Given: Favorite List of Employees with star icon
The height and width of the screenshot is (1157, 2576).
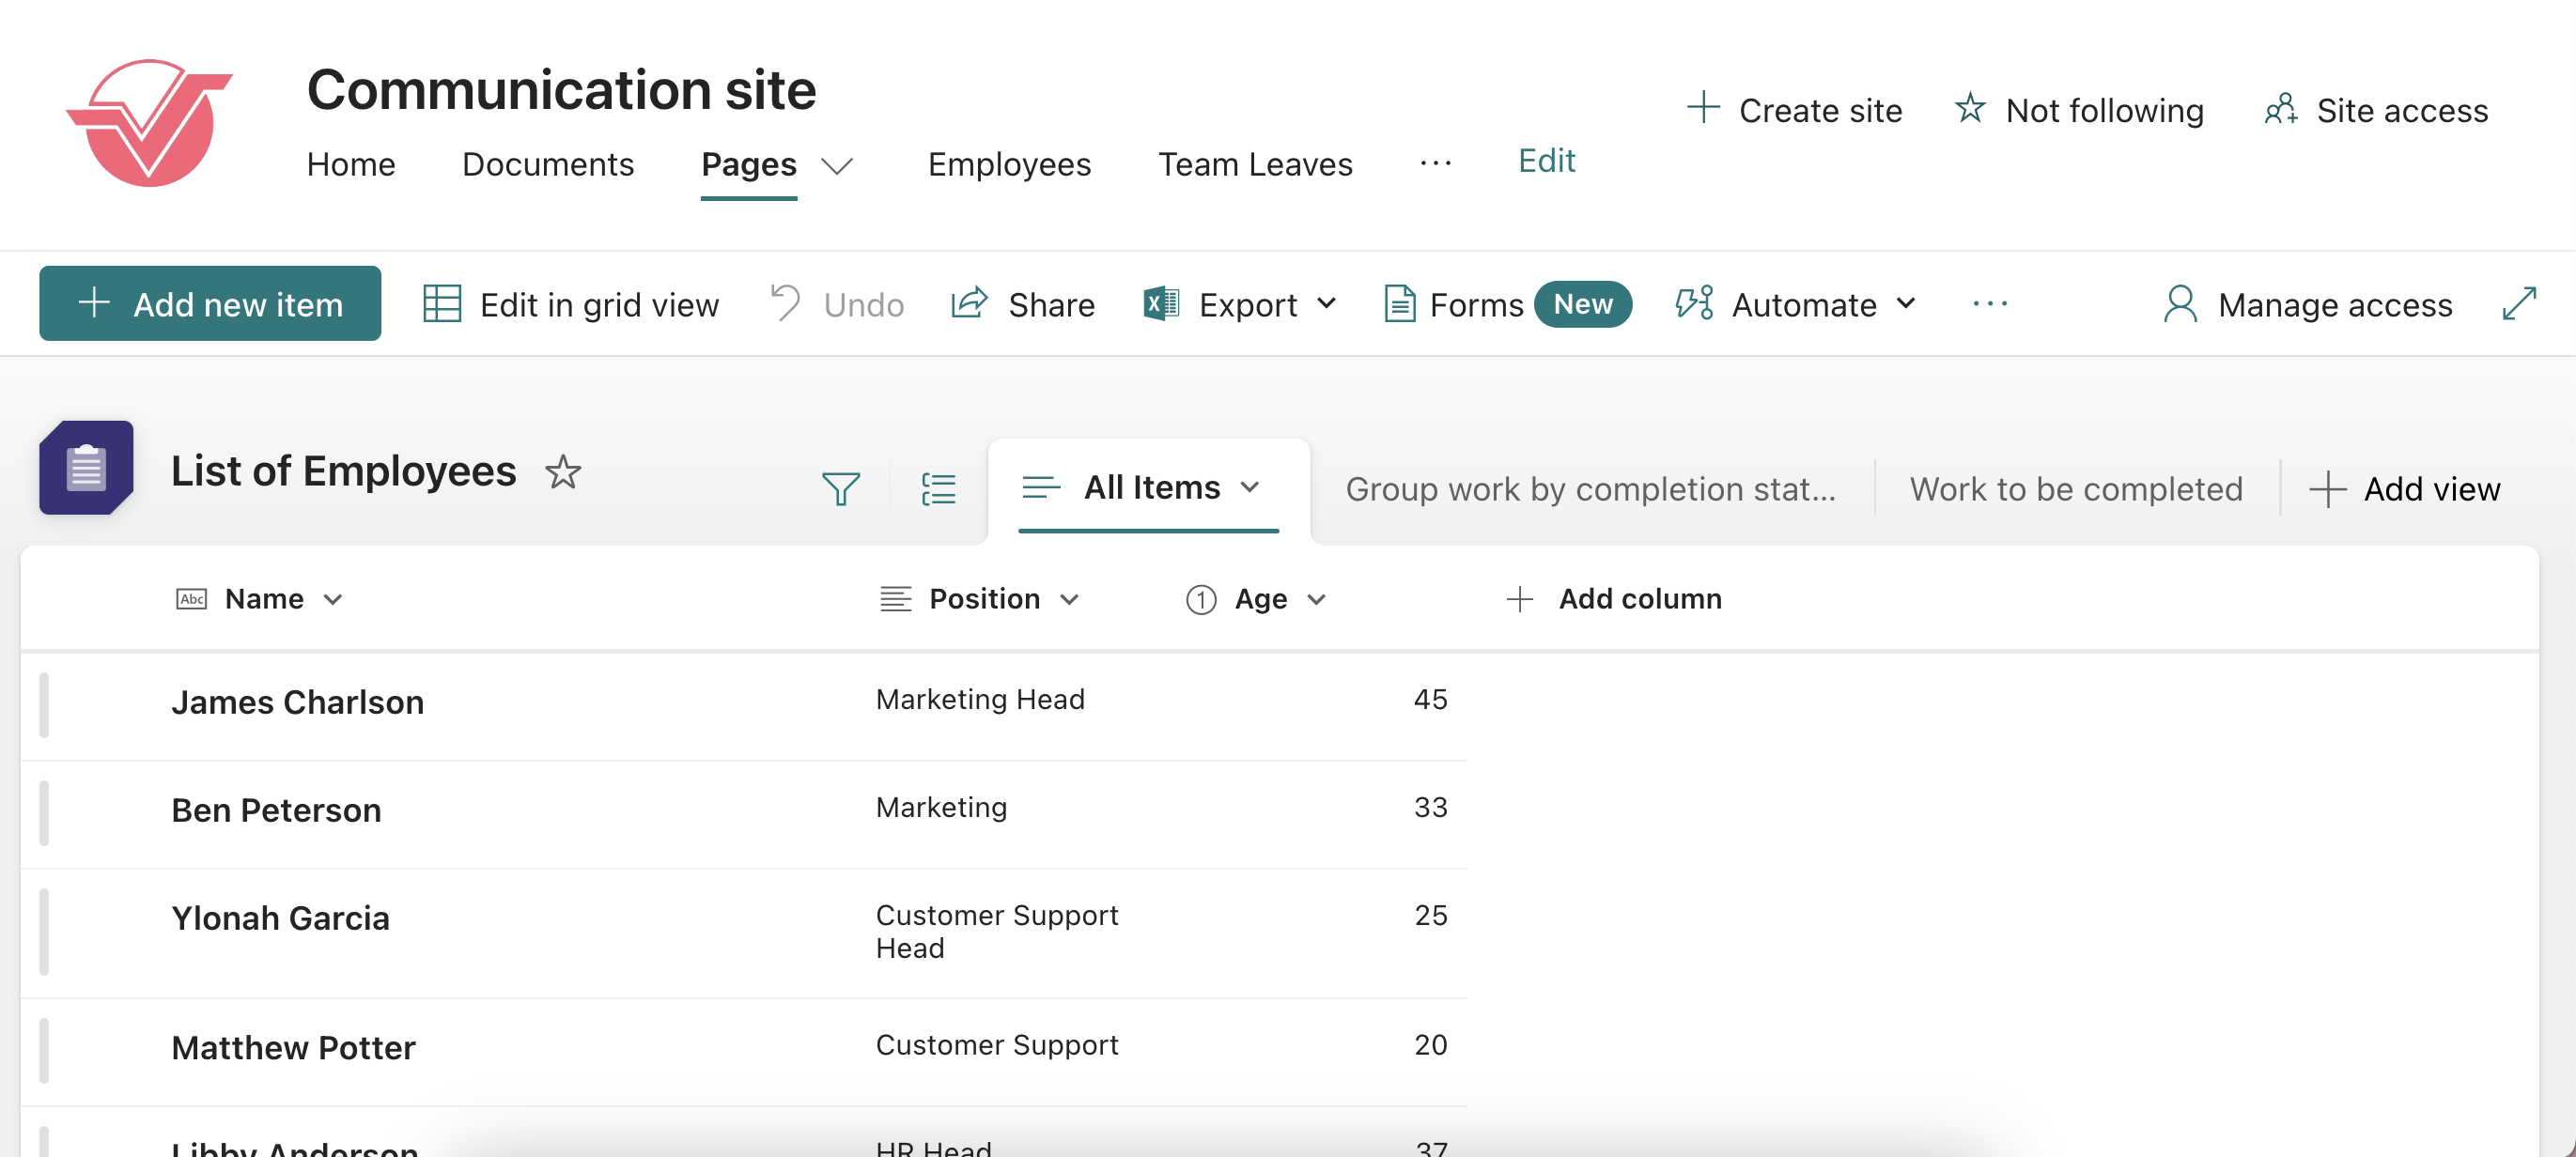Looking at the screenshot, I should [x=563, y=472].
